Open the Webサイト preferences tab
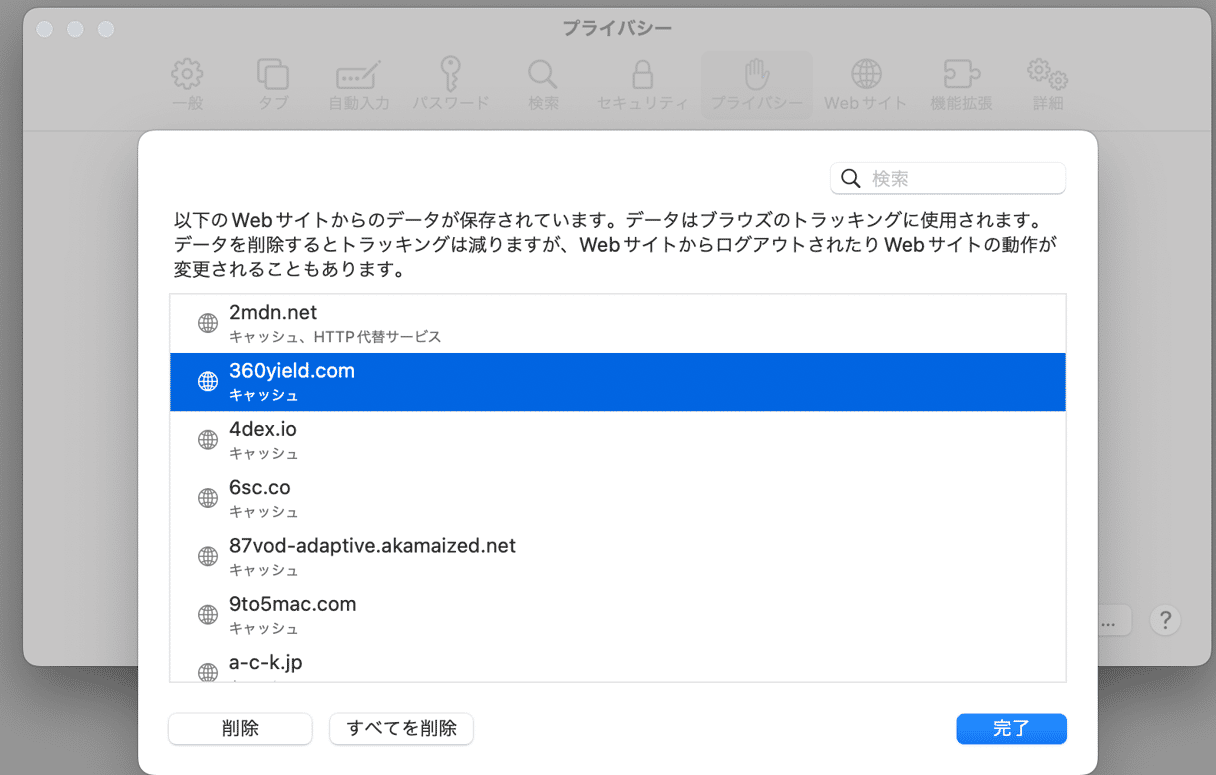Screen dimensions: 1216x775 point(866,84)
